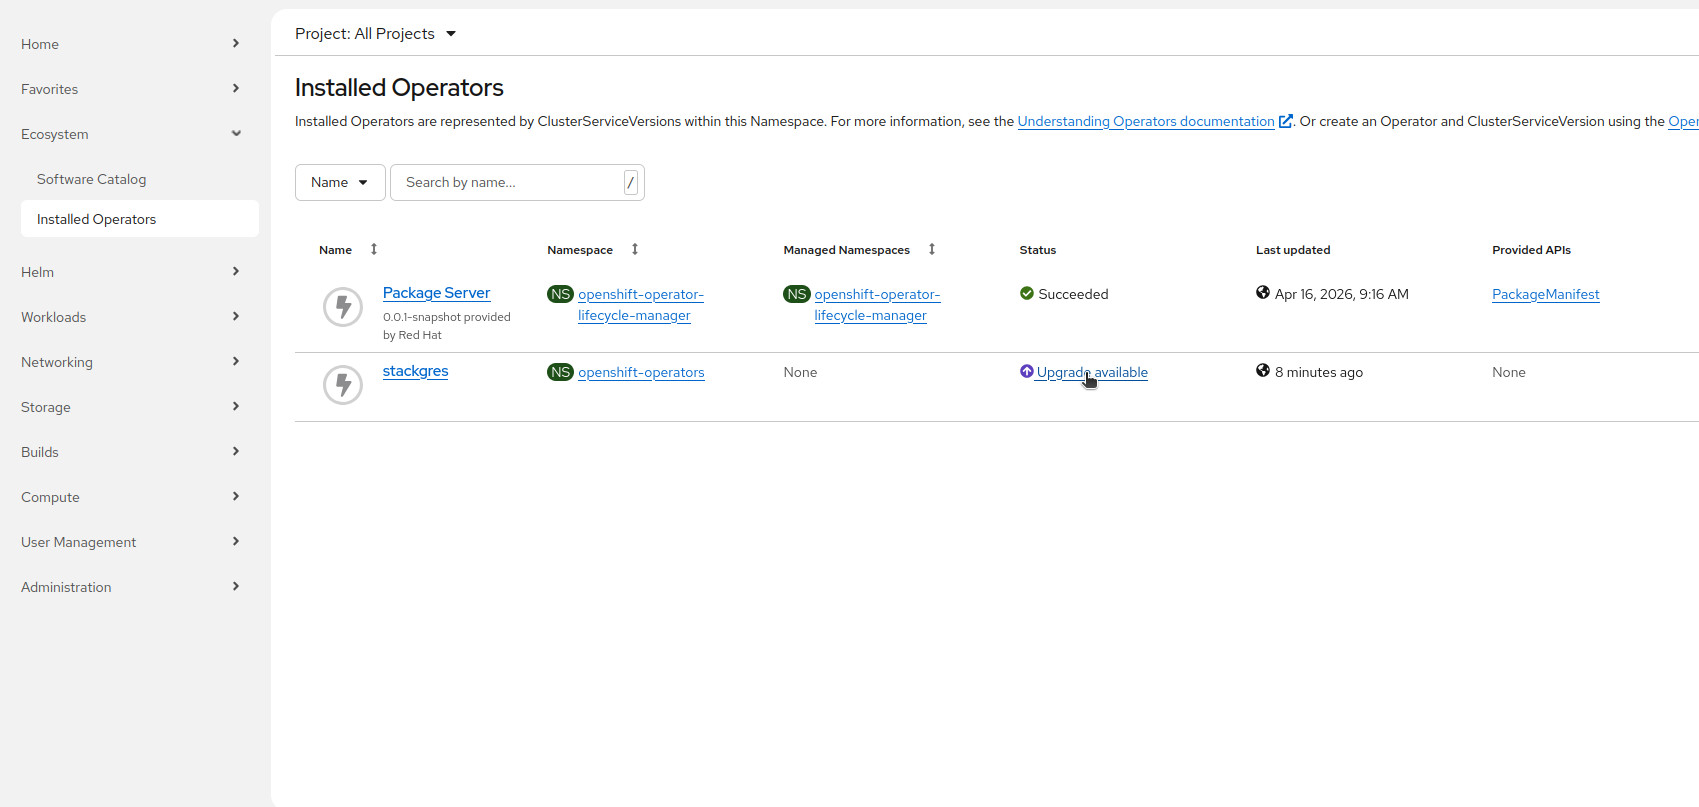Image resolution: width=1699 pixels, height=807 pixels.
Task: Click the green Succeeded checkmark icon
Action: coord(1026,293)
